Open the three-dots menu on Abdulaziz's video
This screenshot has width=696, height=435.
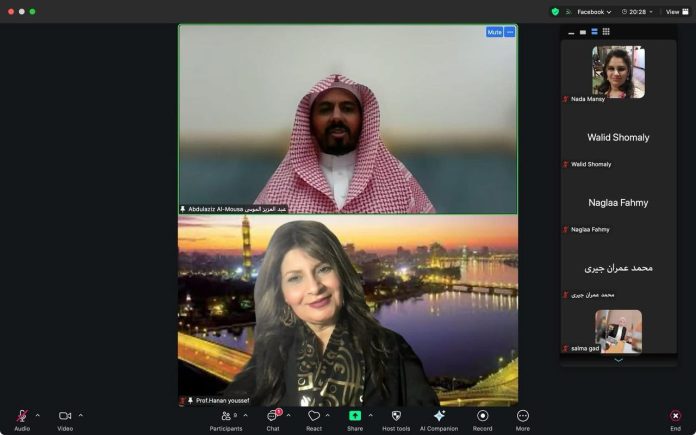click(510, 32)
